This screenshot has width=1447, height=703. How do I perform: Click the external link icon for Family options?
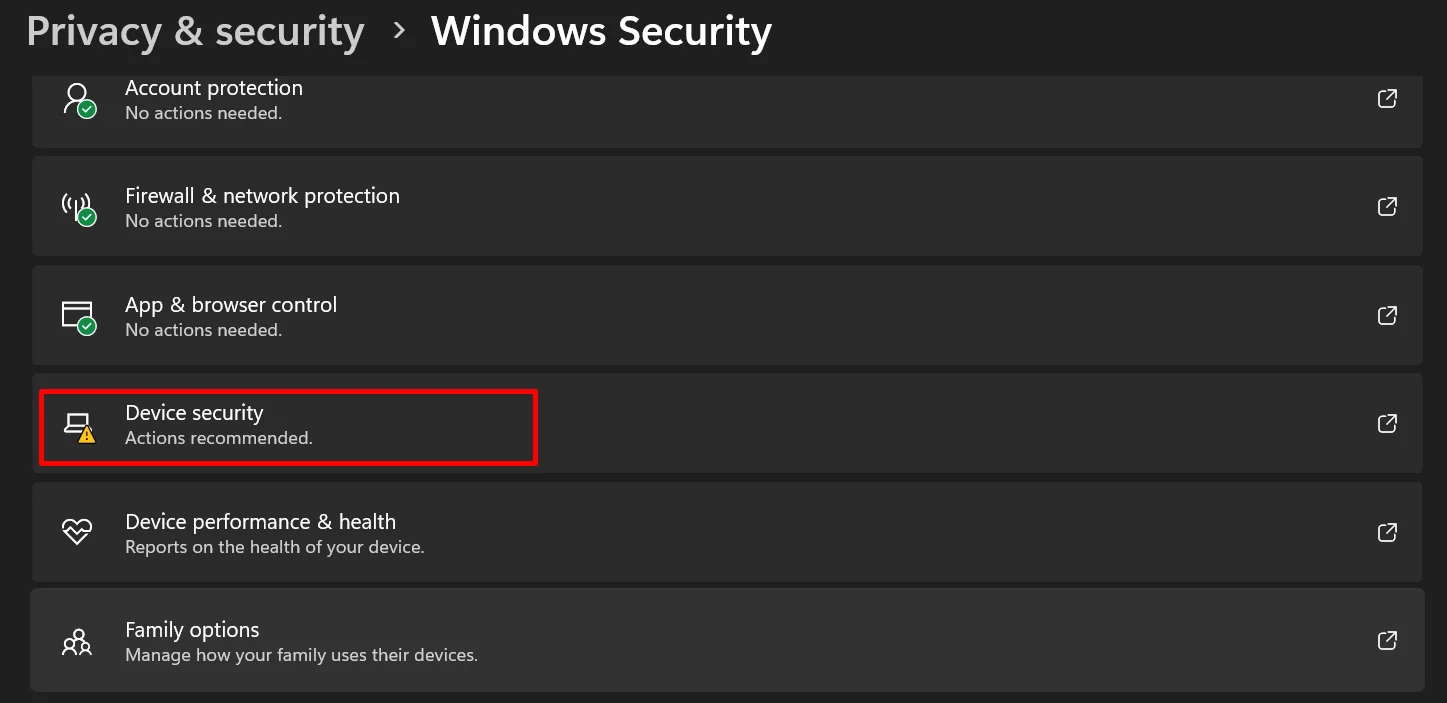tap(1387, 640)
